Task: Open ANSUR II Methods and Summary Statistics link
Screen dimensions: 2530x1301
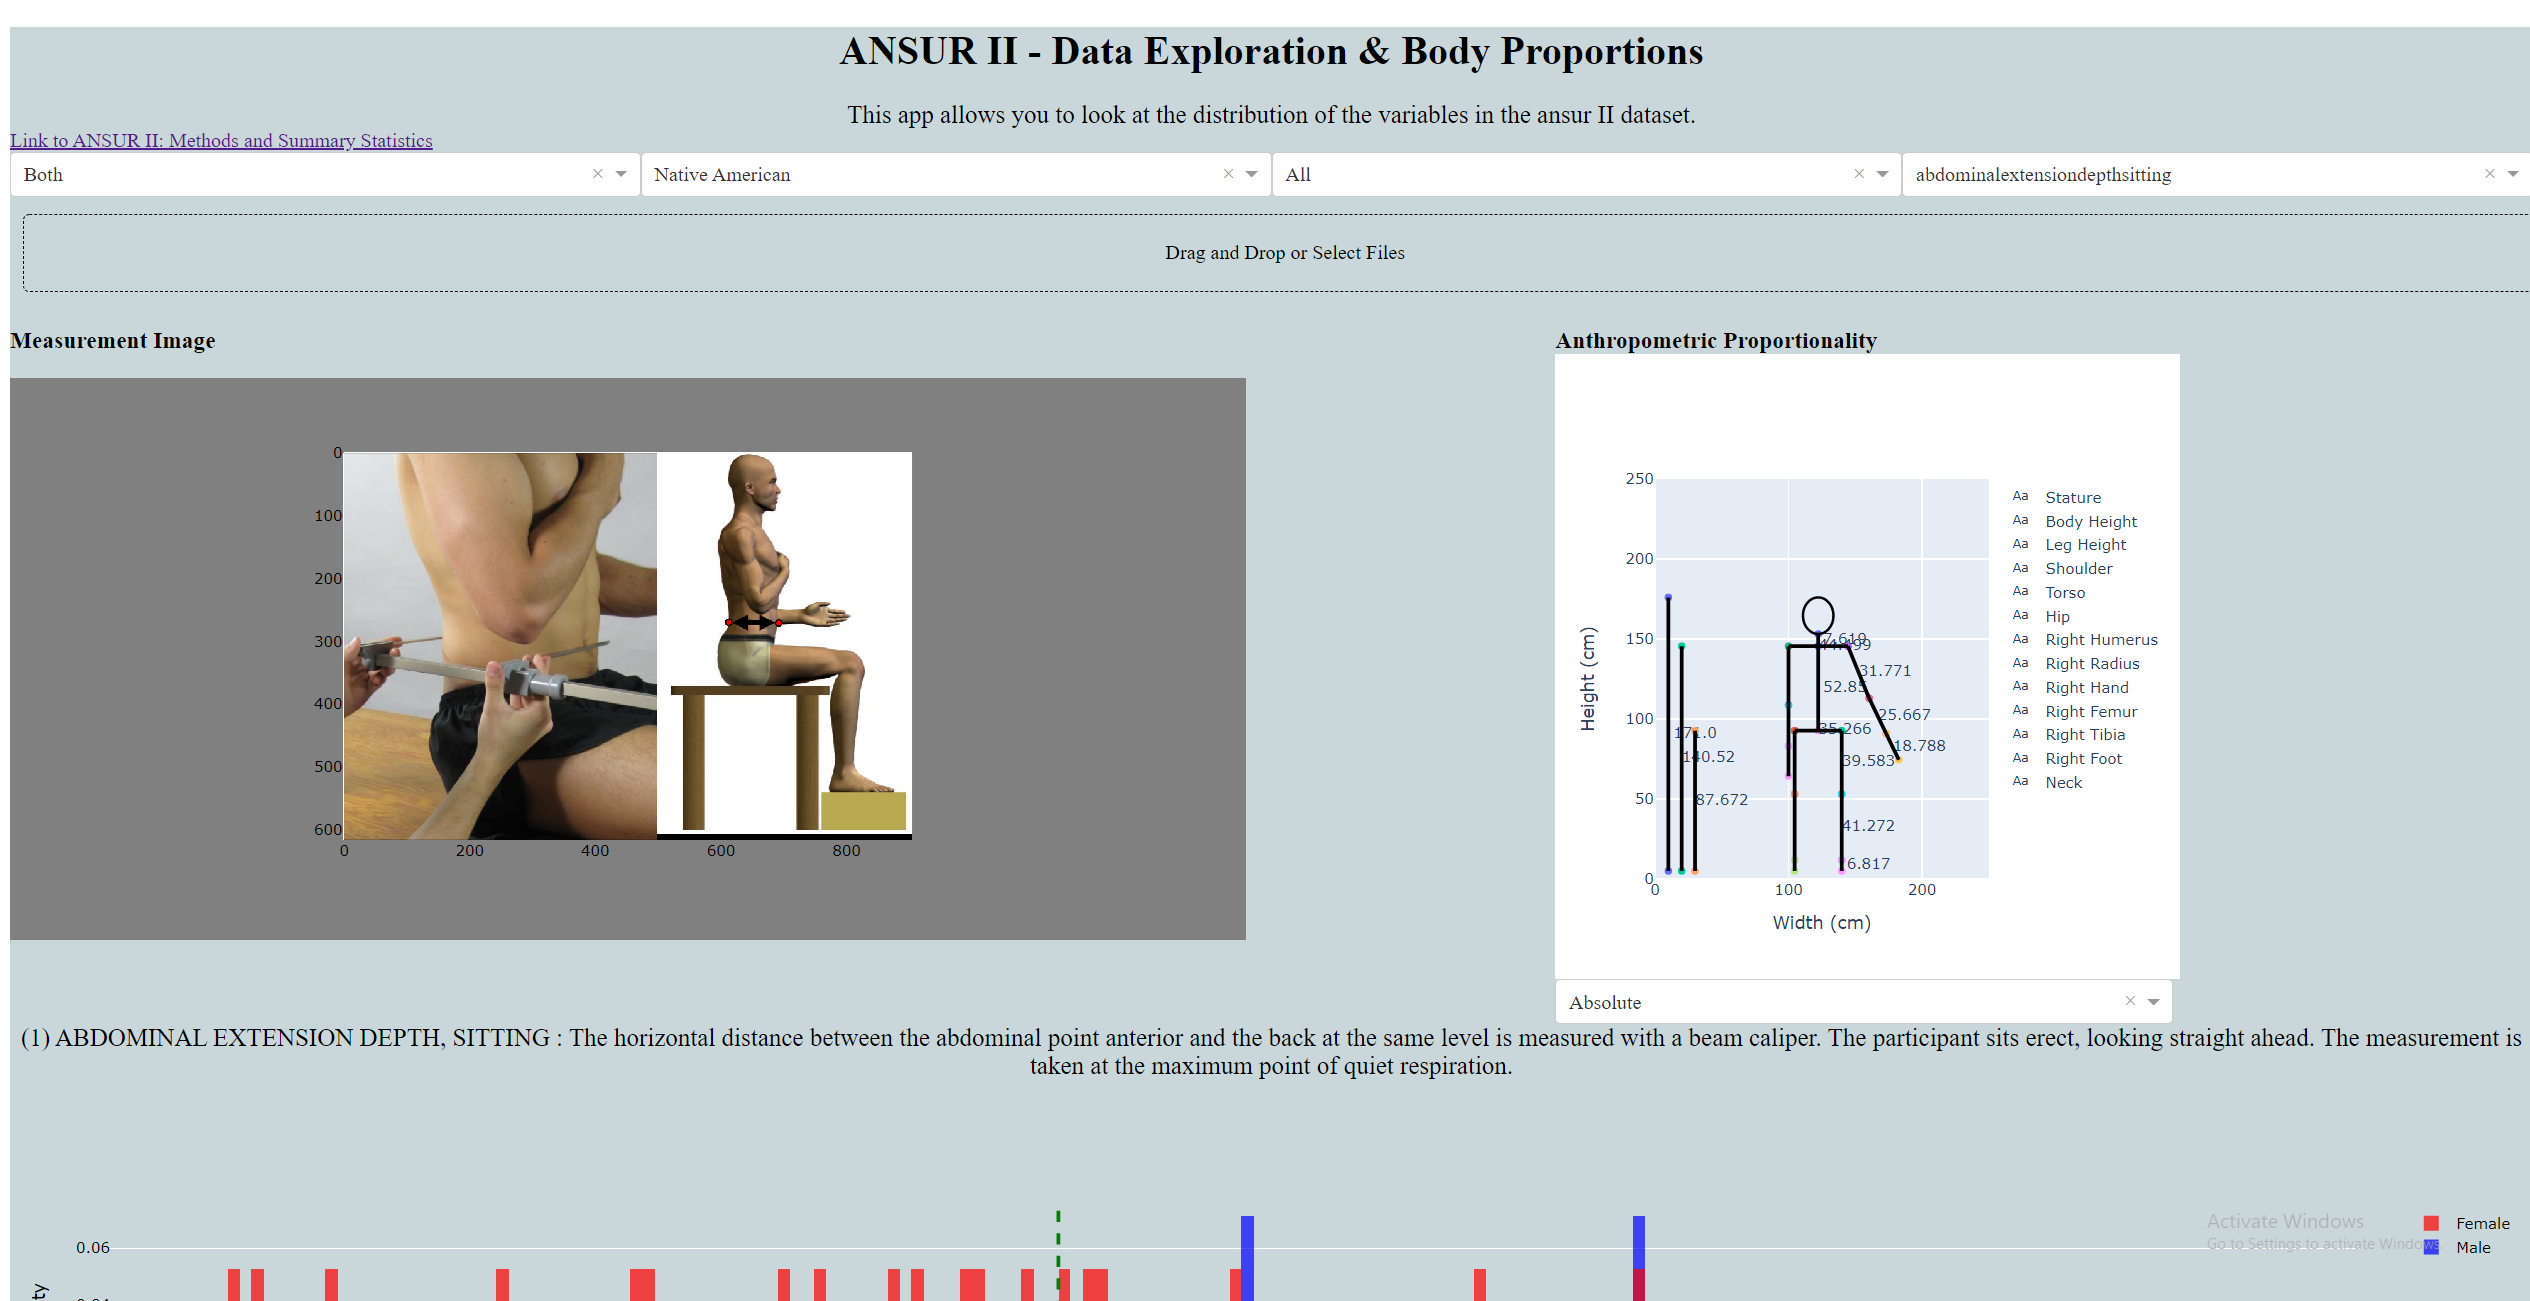Action: coord(221,141)
